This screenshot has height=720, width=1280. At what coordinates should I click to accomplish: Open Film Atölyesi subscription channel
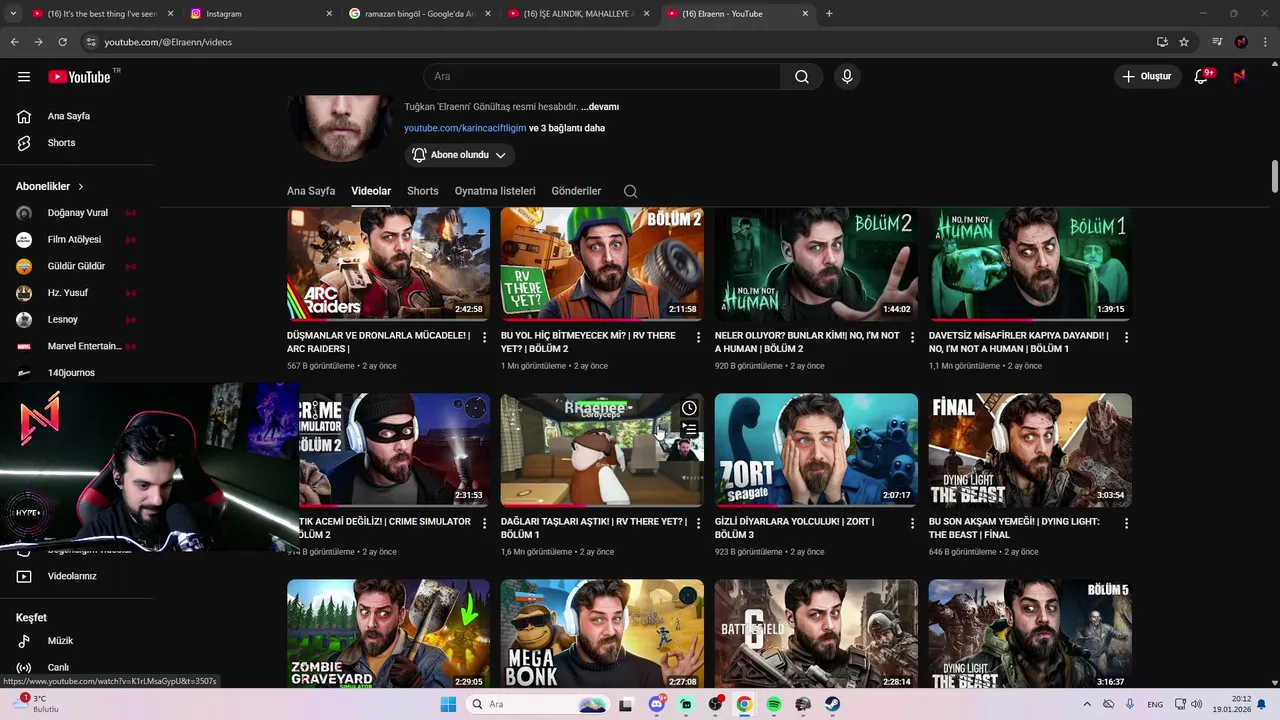pyautogui.click(x=76, y=240)
